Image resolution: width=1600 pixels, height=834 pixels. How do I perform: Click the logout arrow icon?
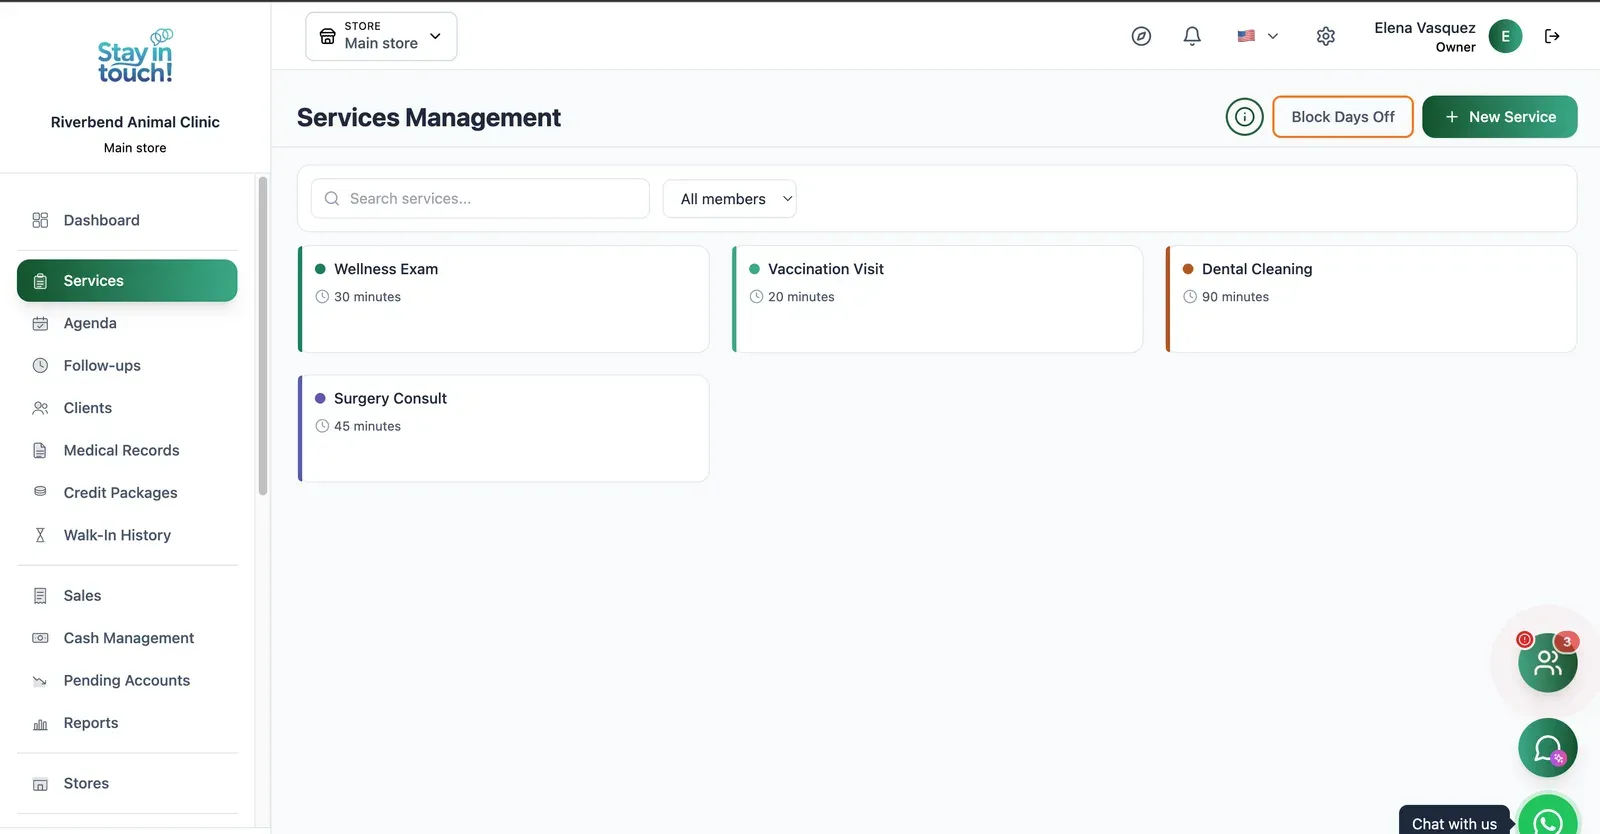pos(1552,36)
